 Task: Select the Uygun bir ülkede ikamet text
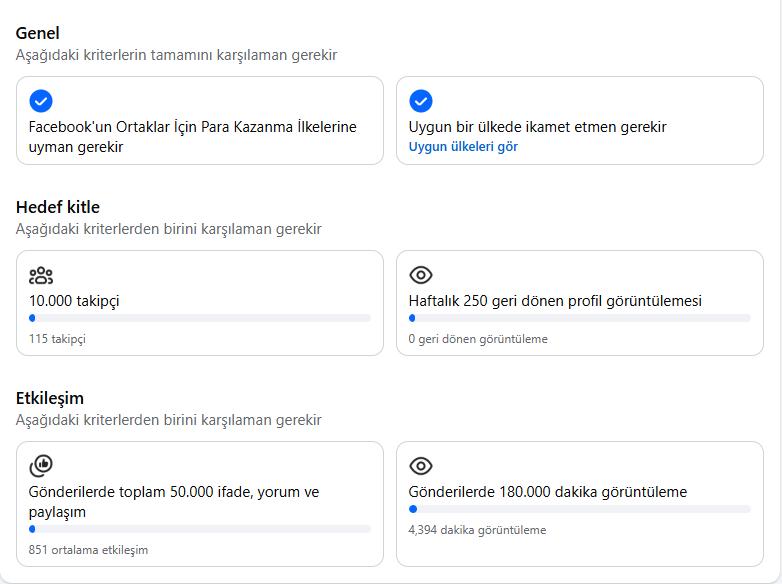tap(538, 127)
